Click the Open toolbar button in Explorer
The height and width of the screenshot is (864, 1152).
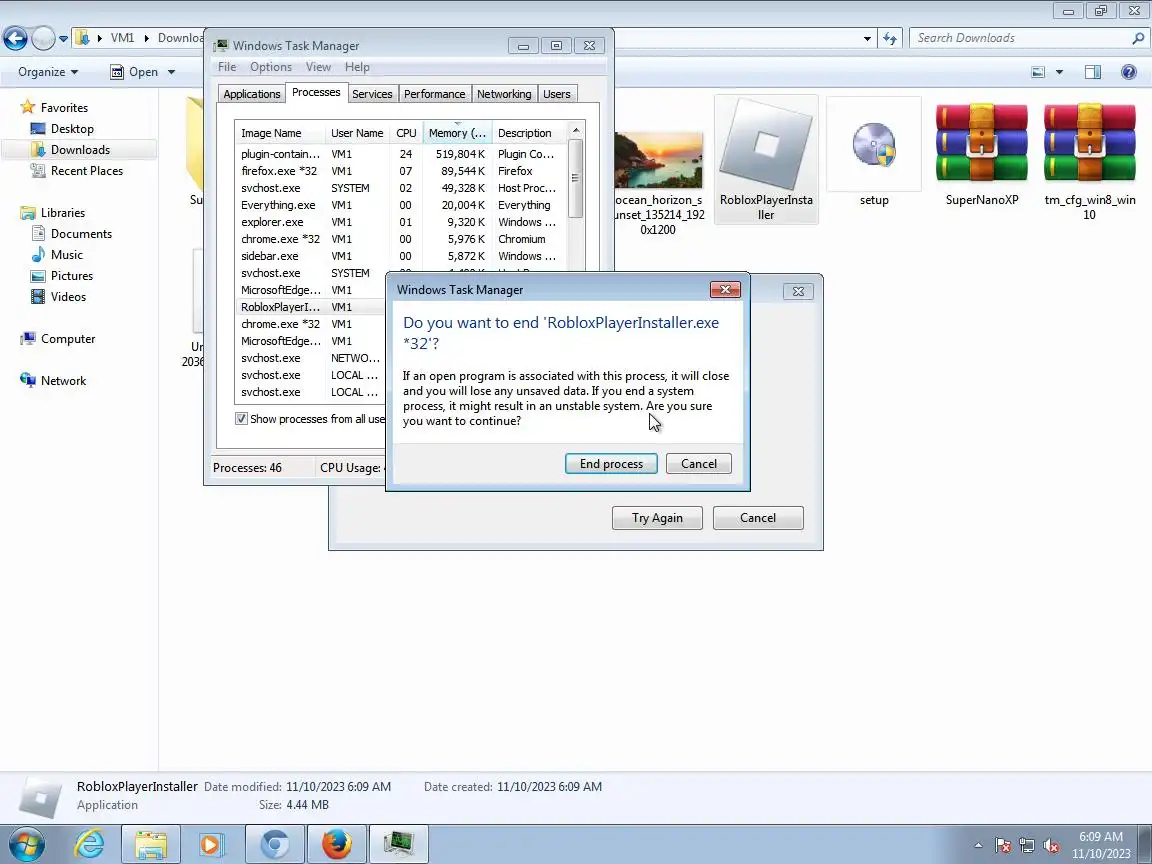134,72
